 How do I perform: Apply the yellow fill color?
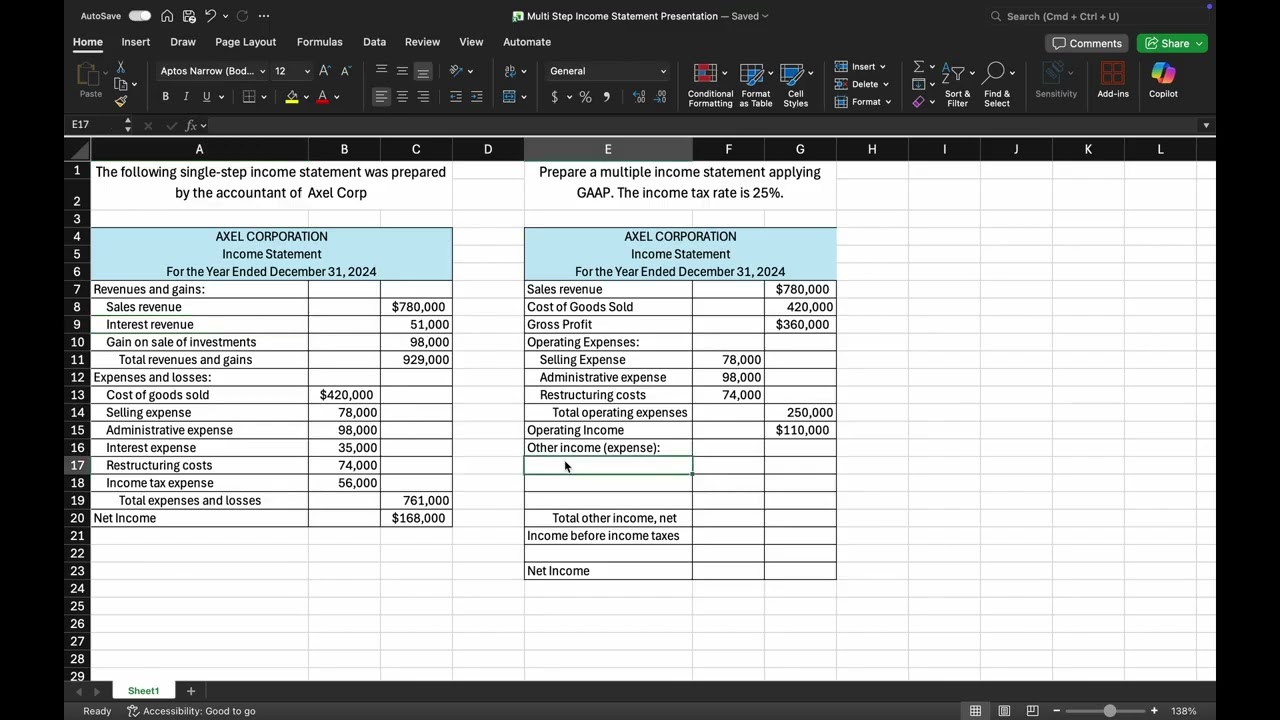point(292,97)
